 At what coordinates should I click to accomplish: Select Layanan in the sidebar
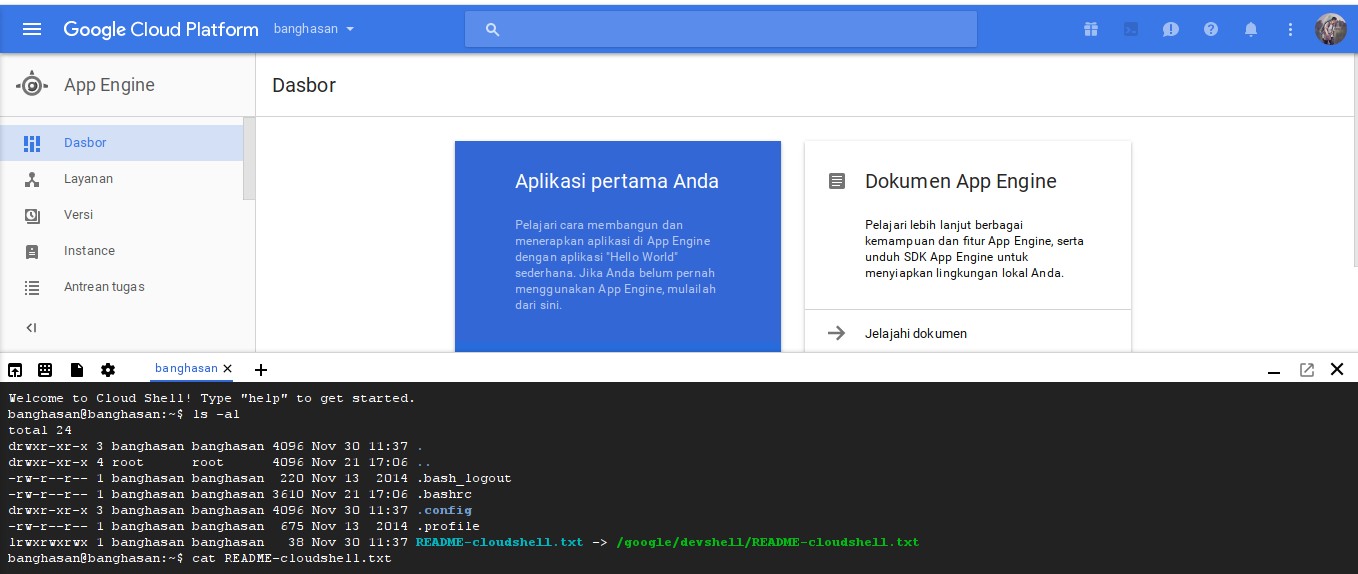[x=88, y=179]
